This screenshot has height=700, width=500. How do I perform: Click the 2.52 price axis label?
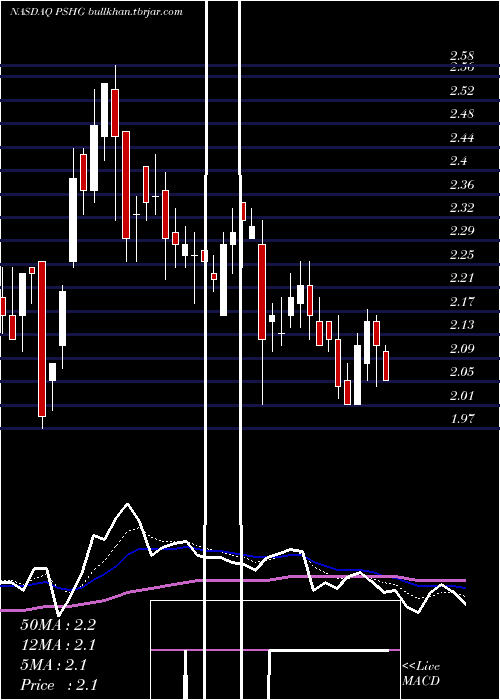[x=462, y=91]
